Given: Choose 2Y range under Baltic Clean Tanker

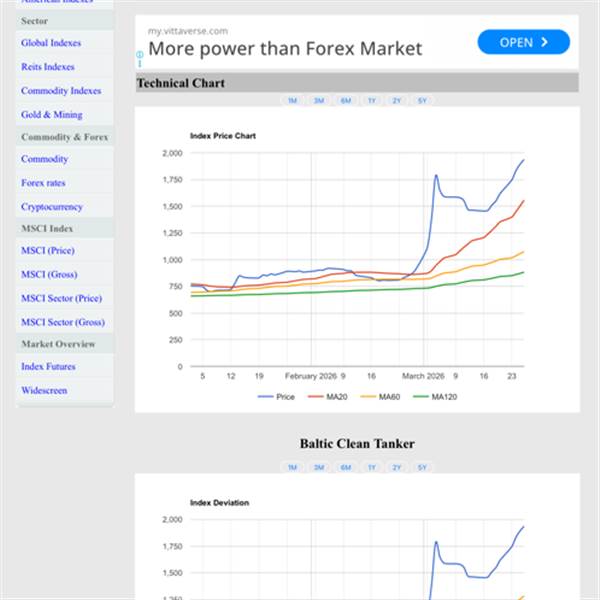Looking at the screenshot, I should (x=397, y=467).
